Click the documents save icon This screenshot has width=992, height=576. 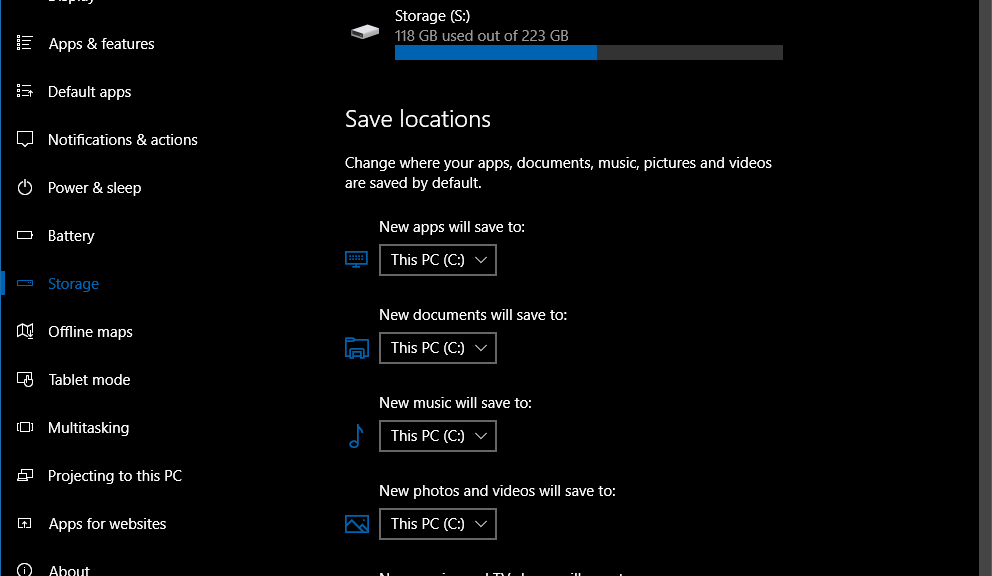pyautogui.click(x=356, y=348)
